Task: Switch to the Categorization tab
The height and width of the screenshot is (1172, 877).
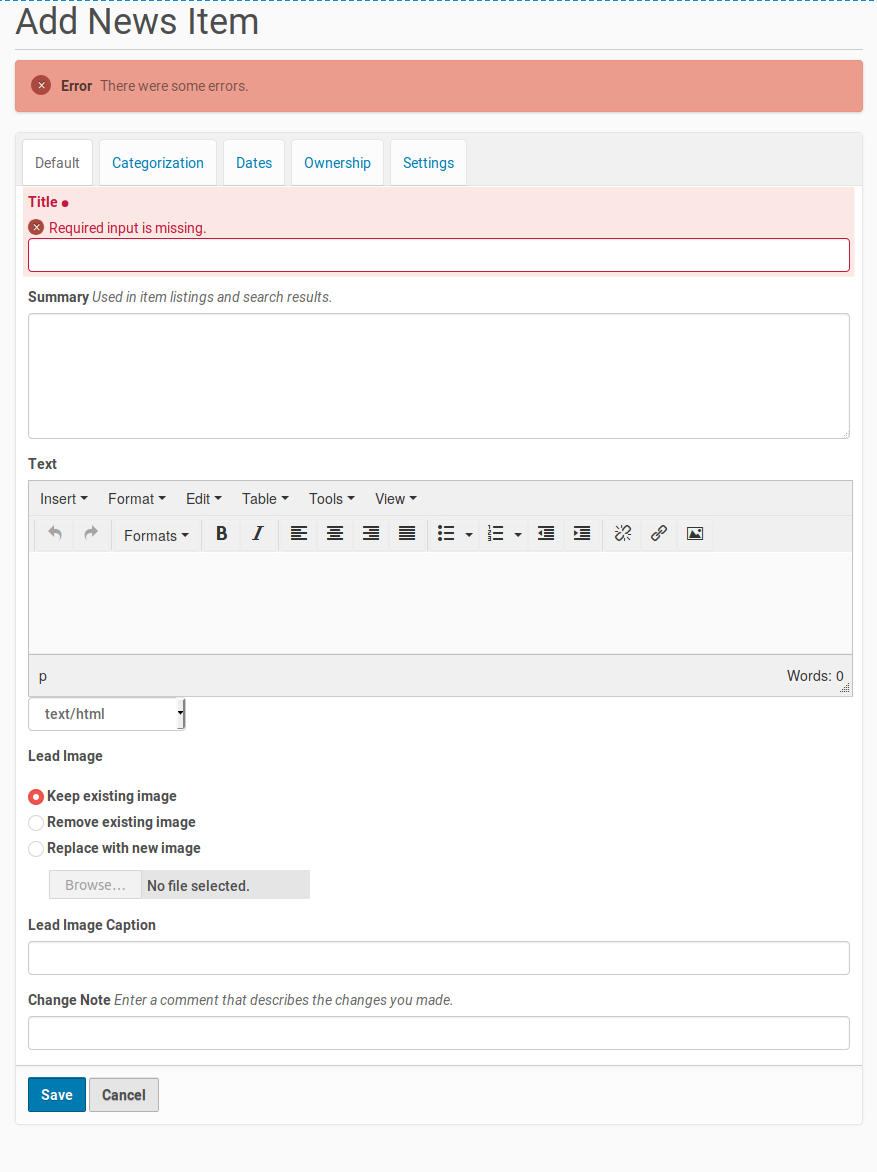Action: (x=157, y=162)
